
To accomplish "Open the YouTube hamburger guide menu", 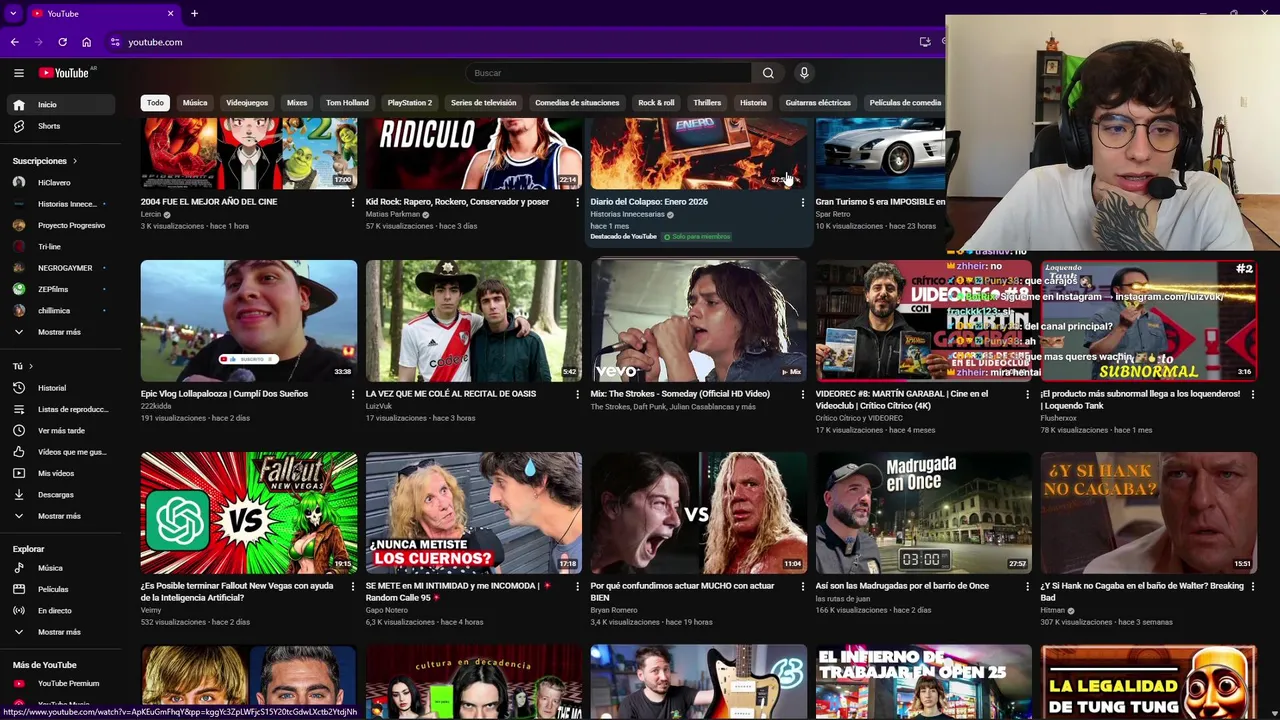I will [x=18, y=73].
